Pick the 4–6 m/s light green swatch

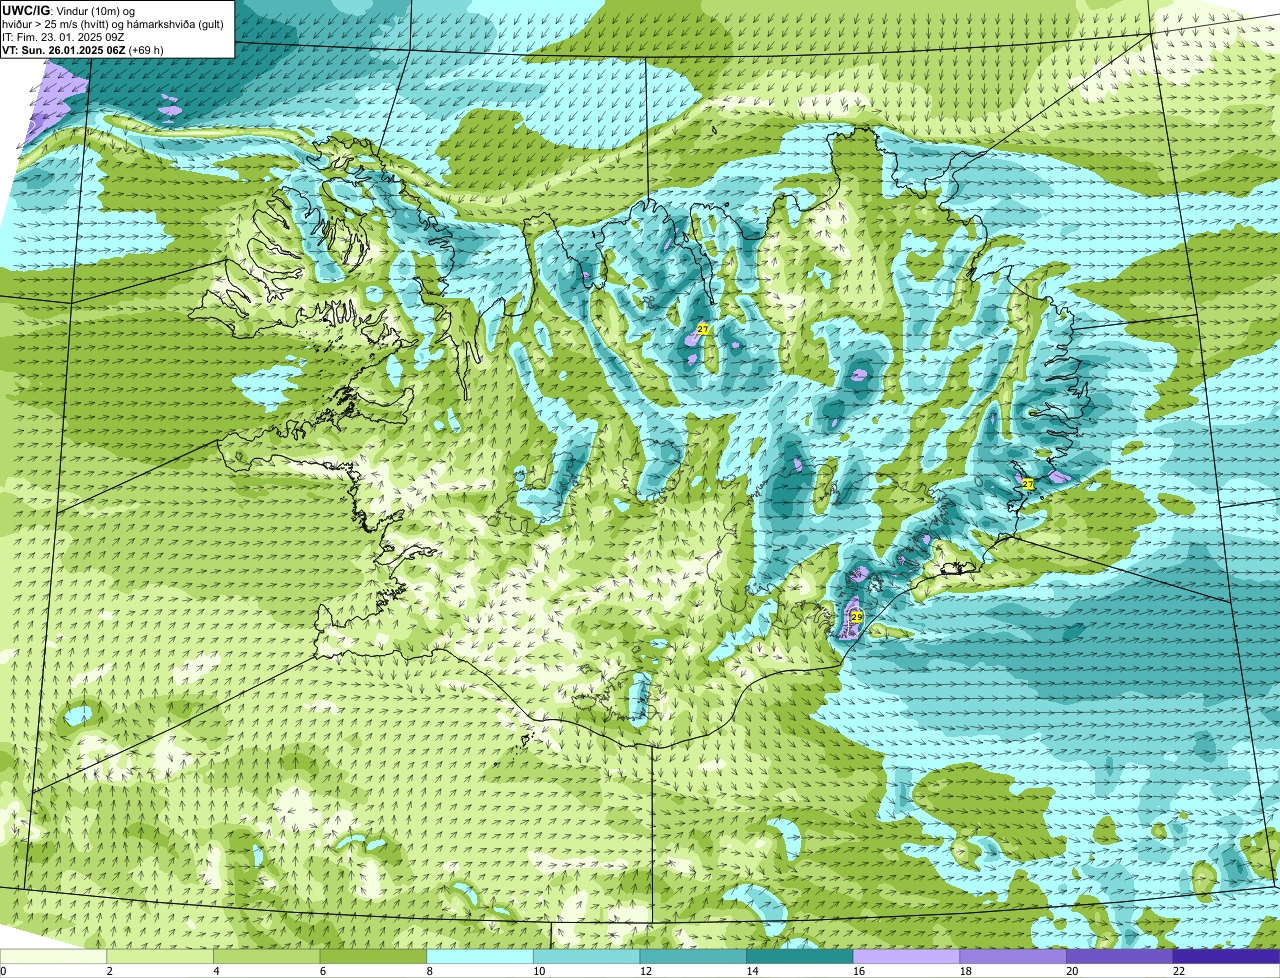click(267, 956)
